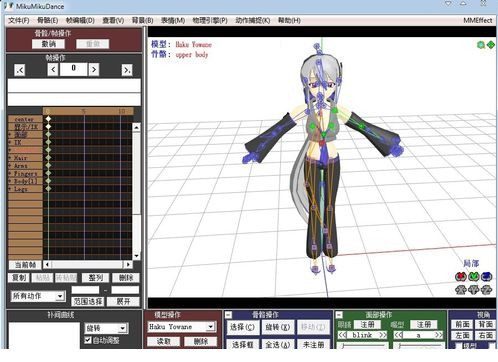
Task: Click the green viewport move icon
Action: tap(491, 45)
